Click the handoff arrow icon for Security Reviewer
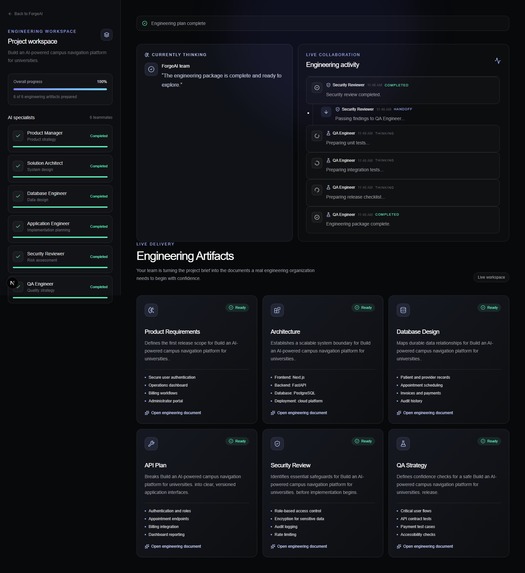Image resolution: width=525 pixels, height=573 pixels. [x=326, y=112]
